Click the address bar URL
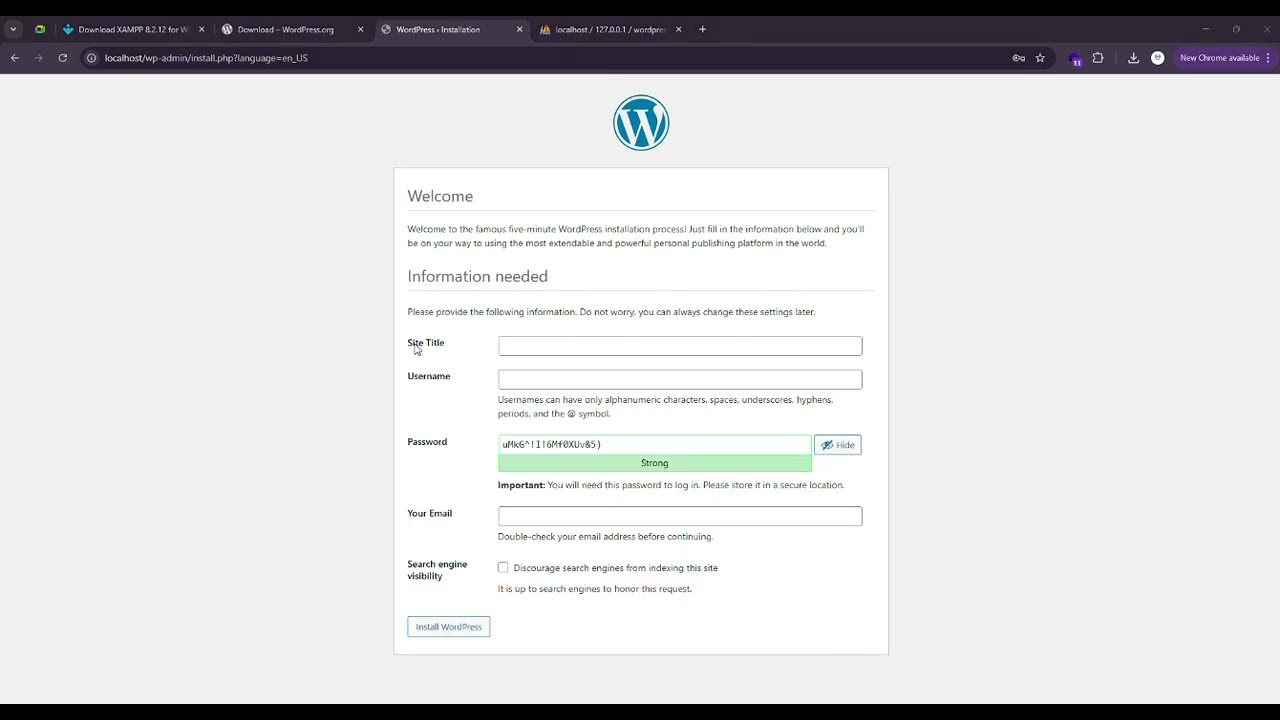Screen dimensions: 1280x720 [x=206, y=58]
